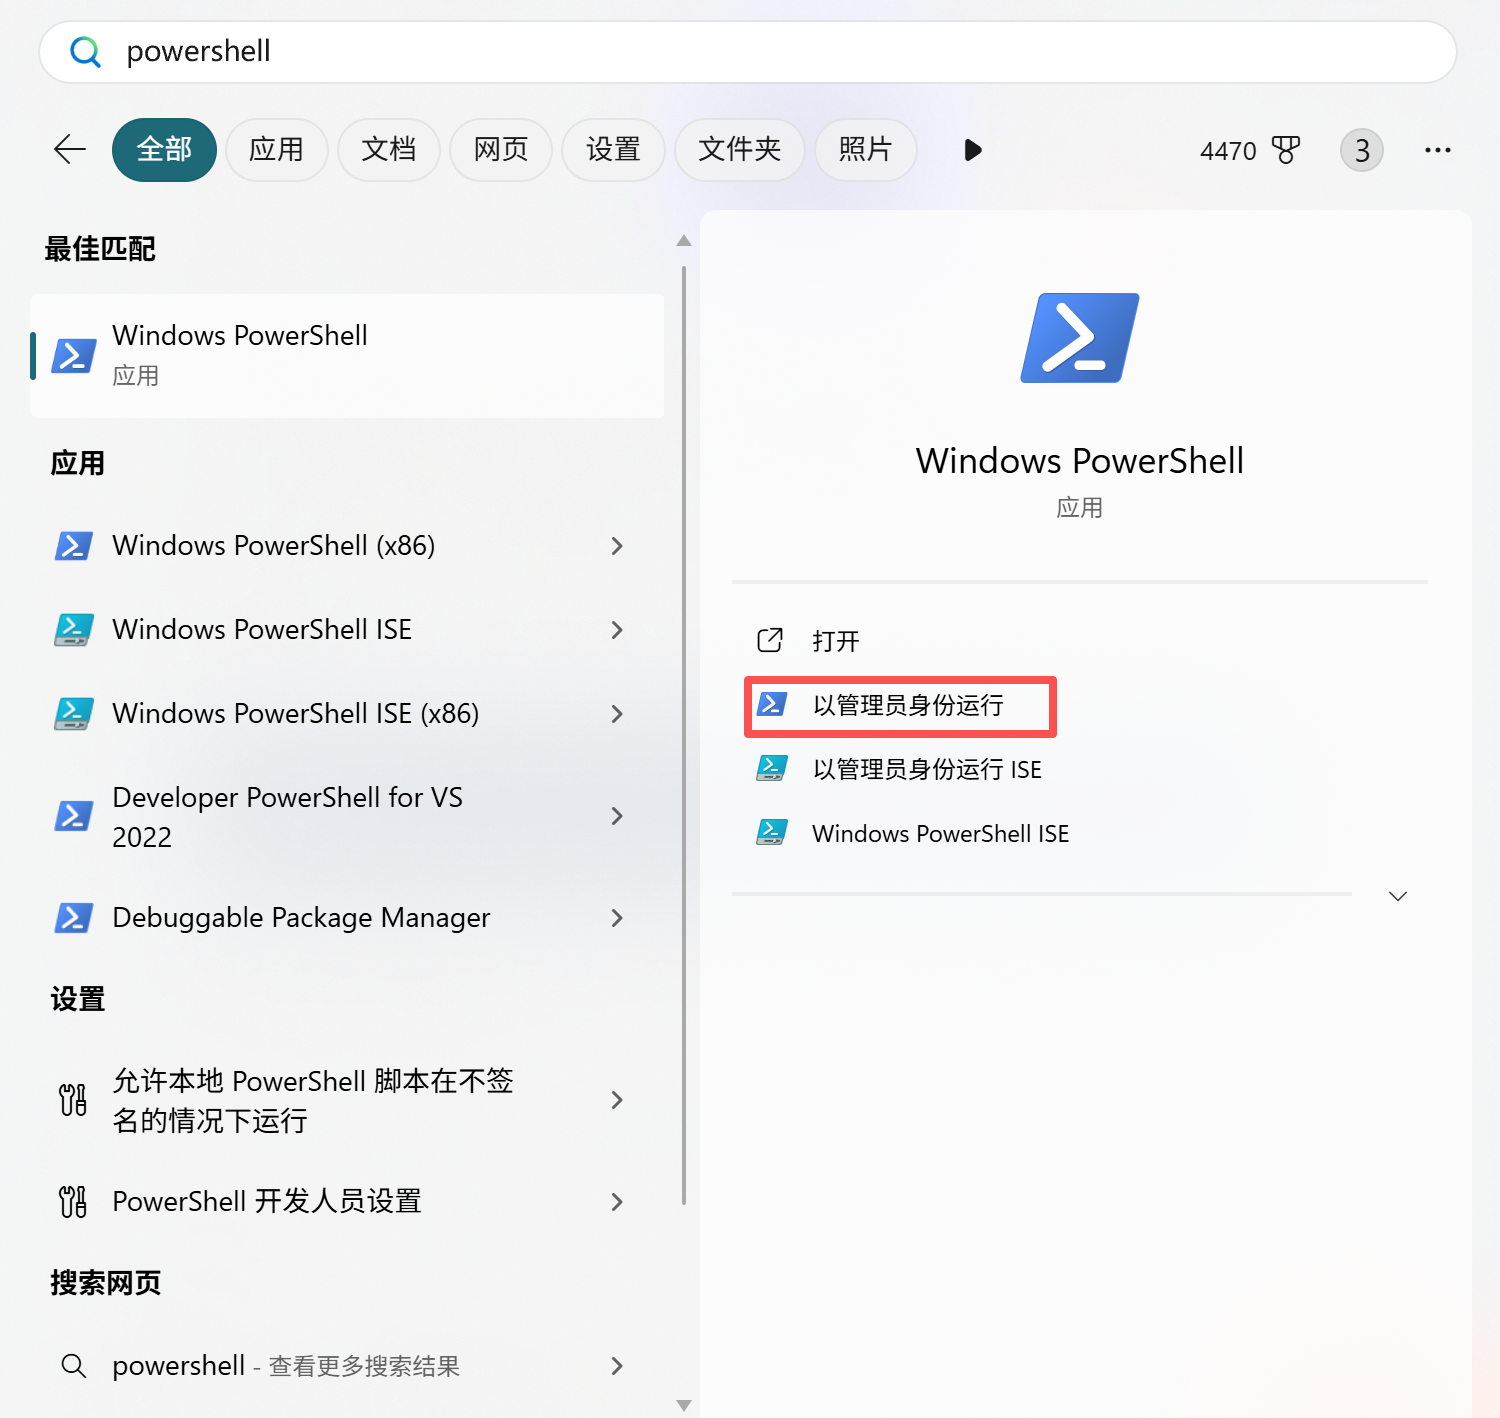This screenshot has height=1418, width=1500.
Task: Expand Windows PowerShell ISE (x86) chevron
Action: (x=617, y=714)
